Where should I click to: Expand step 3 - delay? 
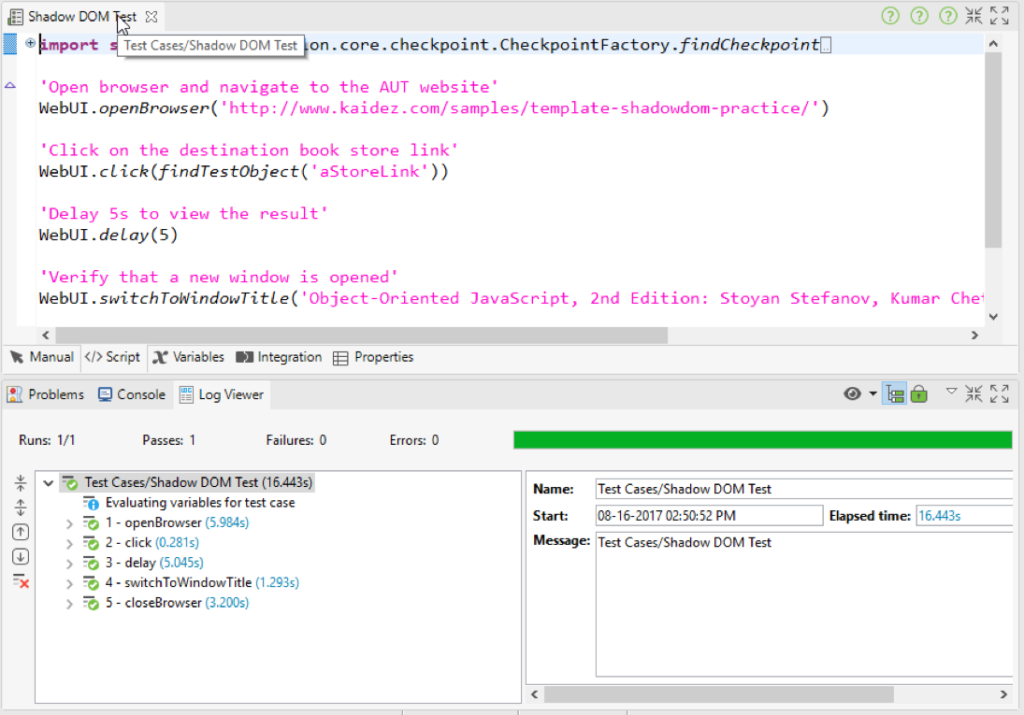tap(69, 564)
